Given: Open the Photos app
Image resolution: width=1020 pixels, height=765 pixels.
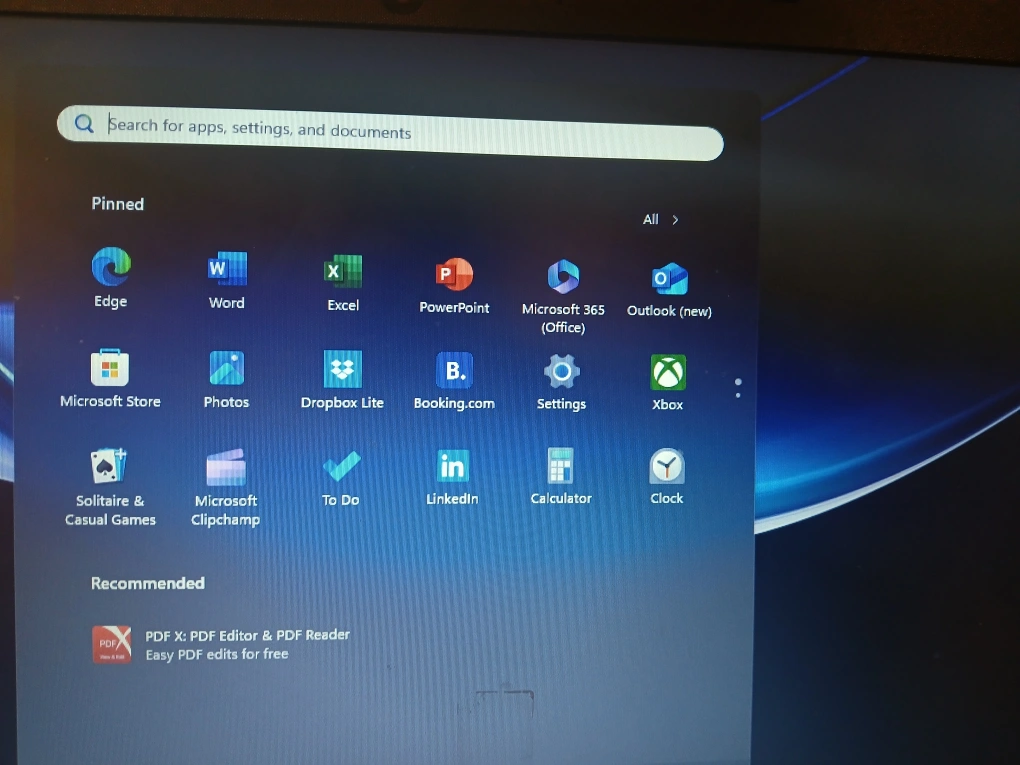Looking at the screenshot, I should [227, 369].
